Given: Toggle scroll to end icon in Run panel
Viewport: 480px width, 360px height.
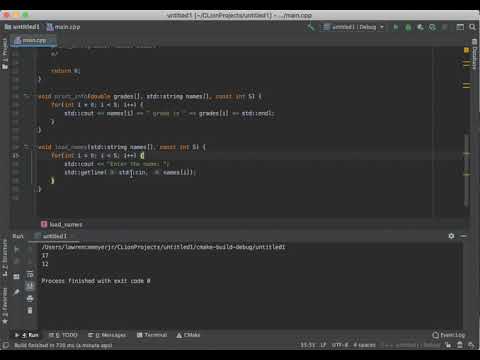Looking at the screenshot, I should coord(30,286).
